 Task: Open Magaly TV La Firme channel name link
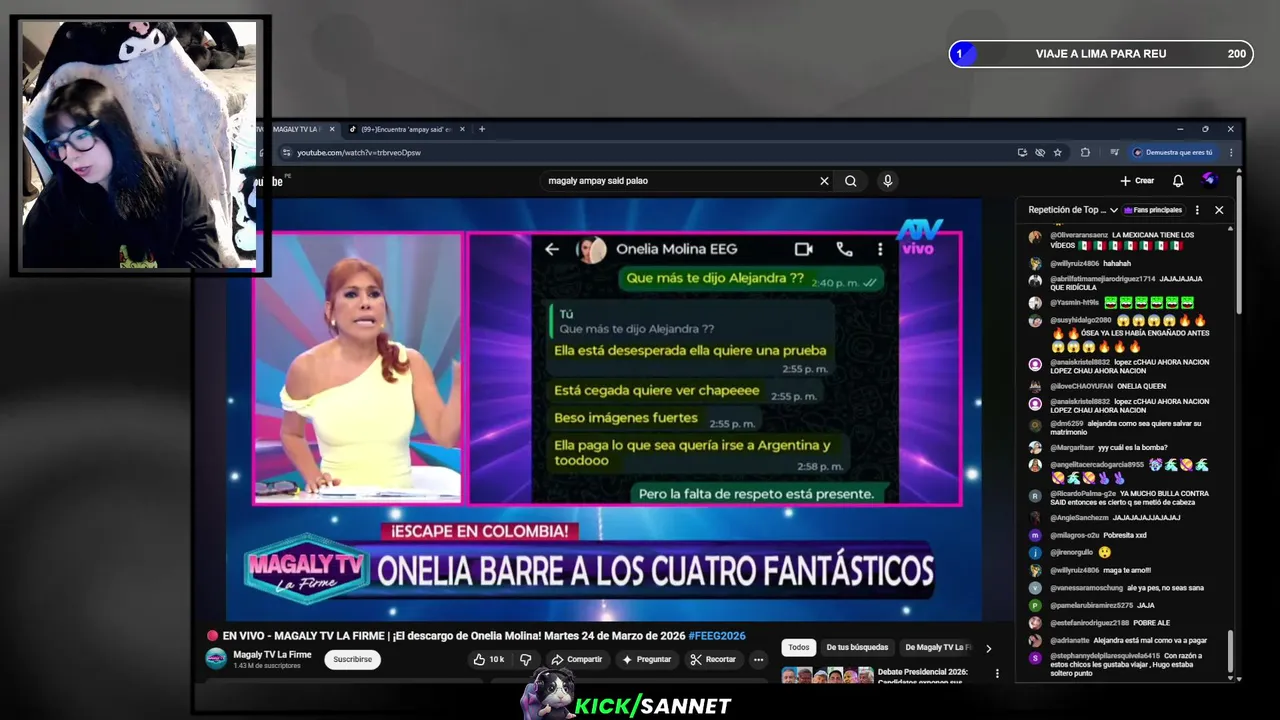tap(272, 655)
